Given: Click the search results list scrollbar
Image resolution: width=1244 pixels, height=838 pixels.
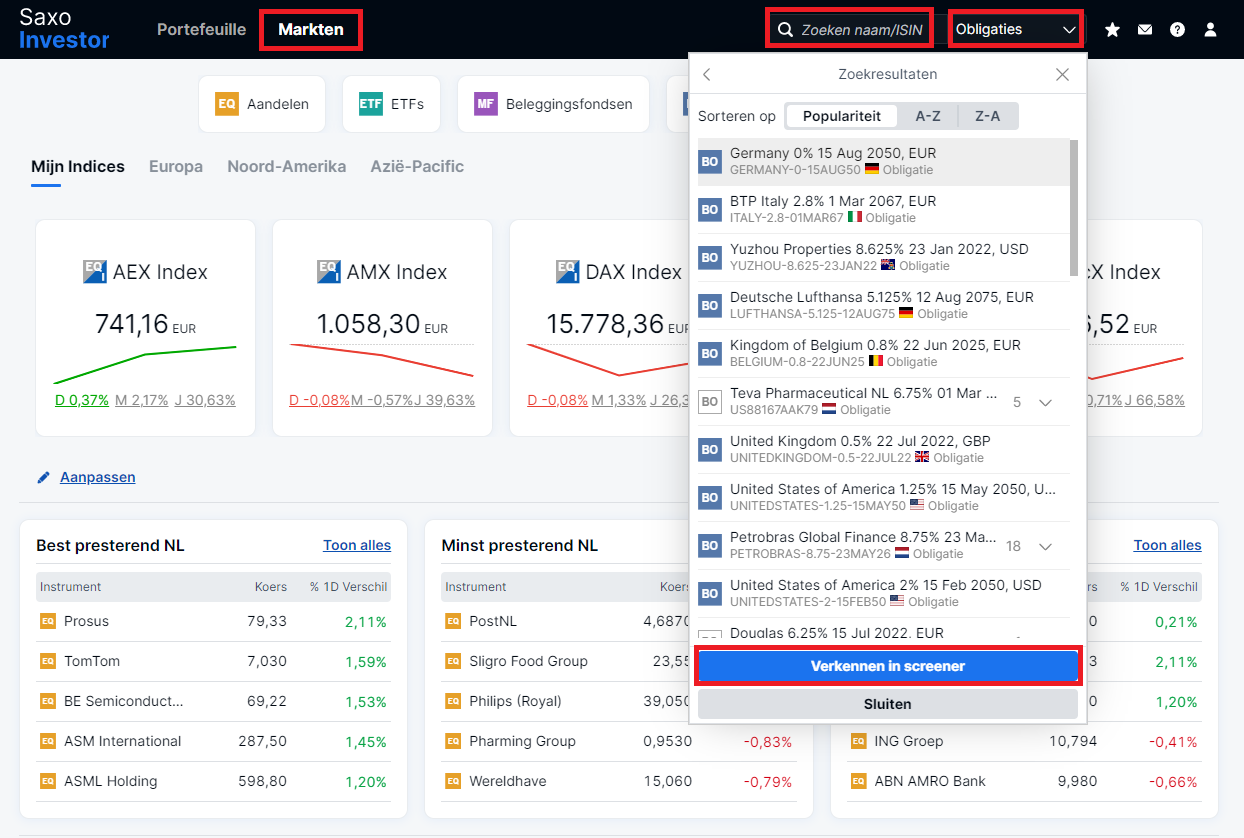Looking at the screenshot, I should coord(1074,208).
